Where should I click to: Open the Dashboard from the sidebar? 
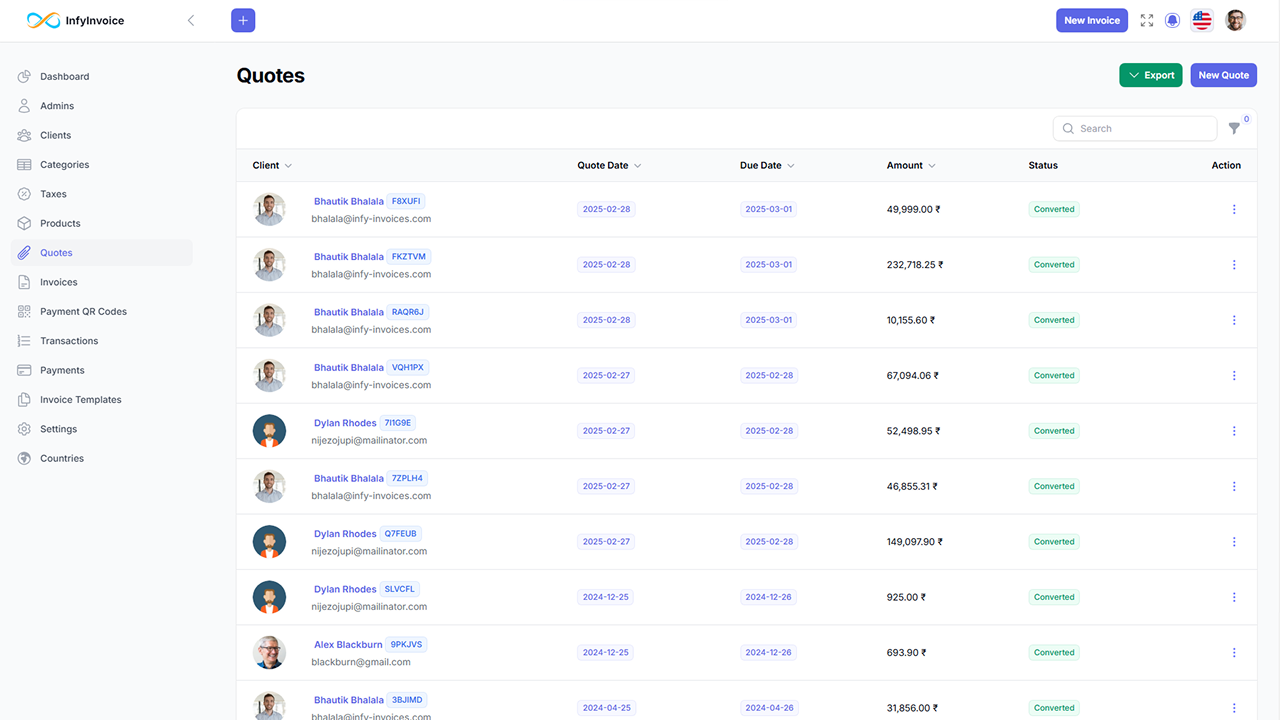point(65,76)
